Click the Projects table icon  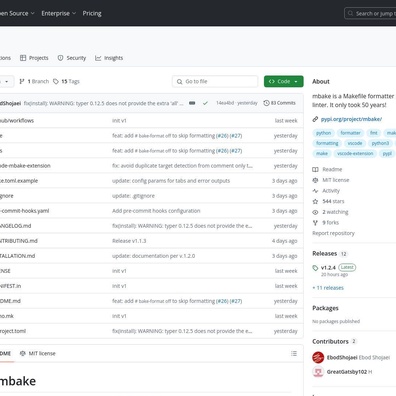(23, 58)
